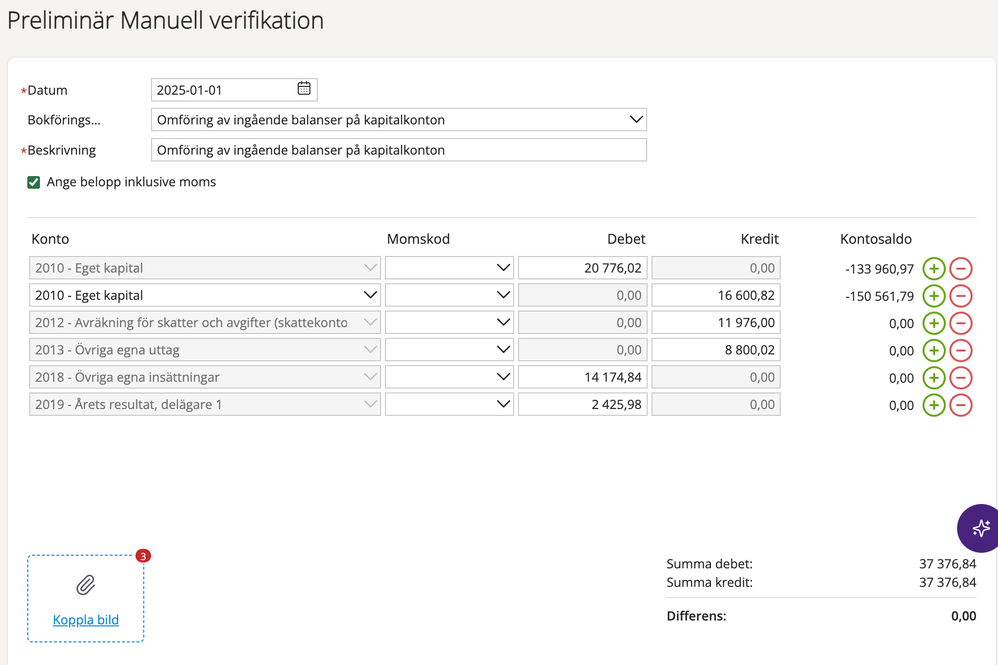Viewport: 998px width, 665px height.
Task: Delete the 2013 Övriga egna uttag row
Action: 960,350
